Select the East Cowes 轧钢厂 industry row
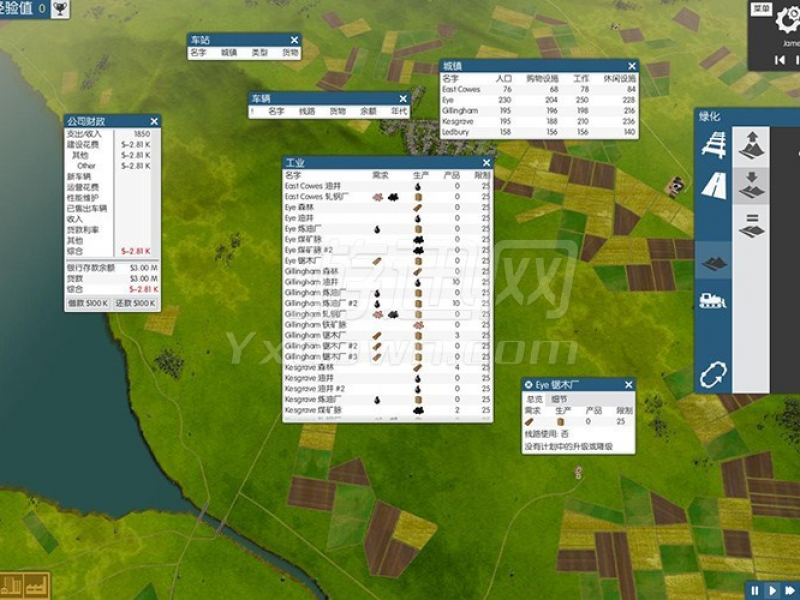Viewport: 800px width, 600px height. (388, 197)
